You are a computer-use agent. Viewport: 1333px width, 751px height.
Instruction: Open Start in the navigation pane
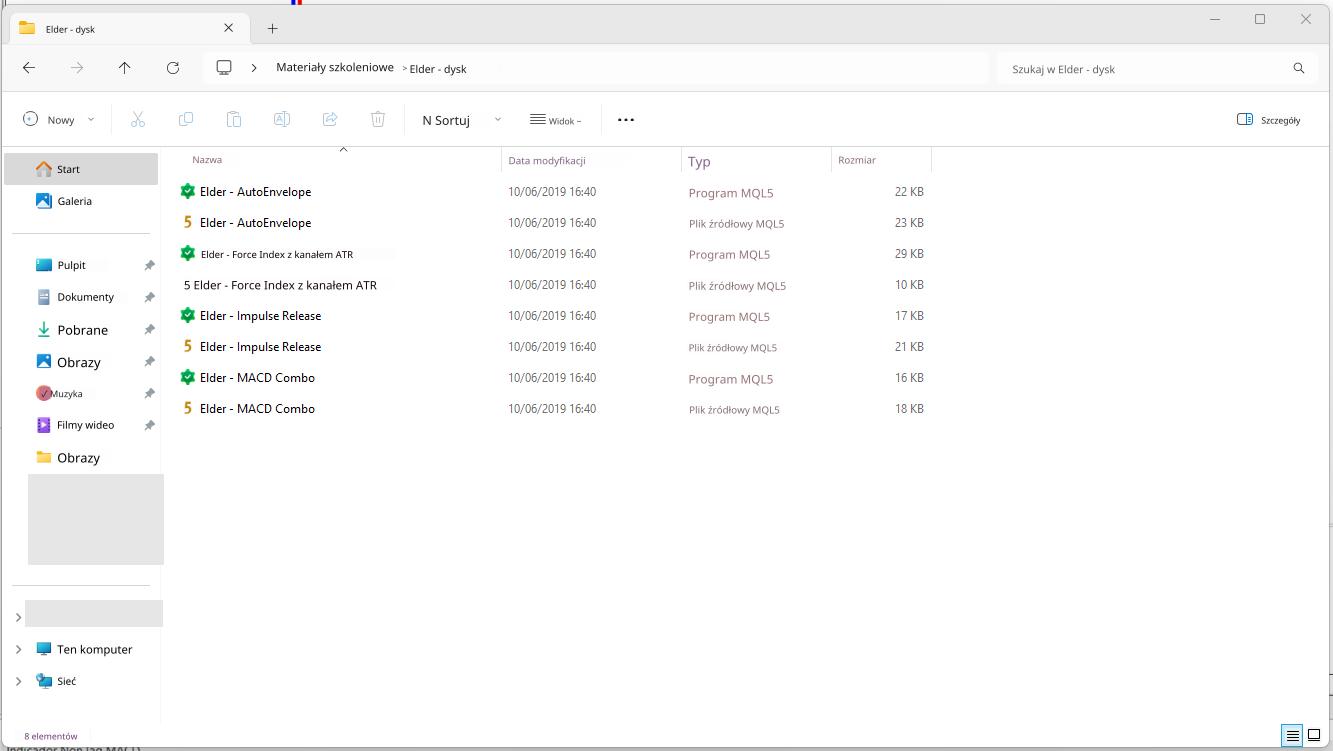click(81, 169)
